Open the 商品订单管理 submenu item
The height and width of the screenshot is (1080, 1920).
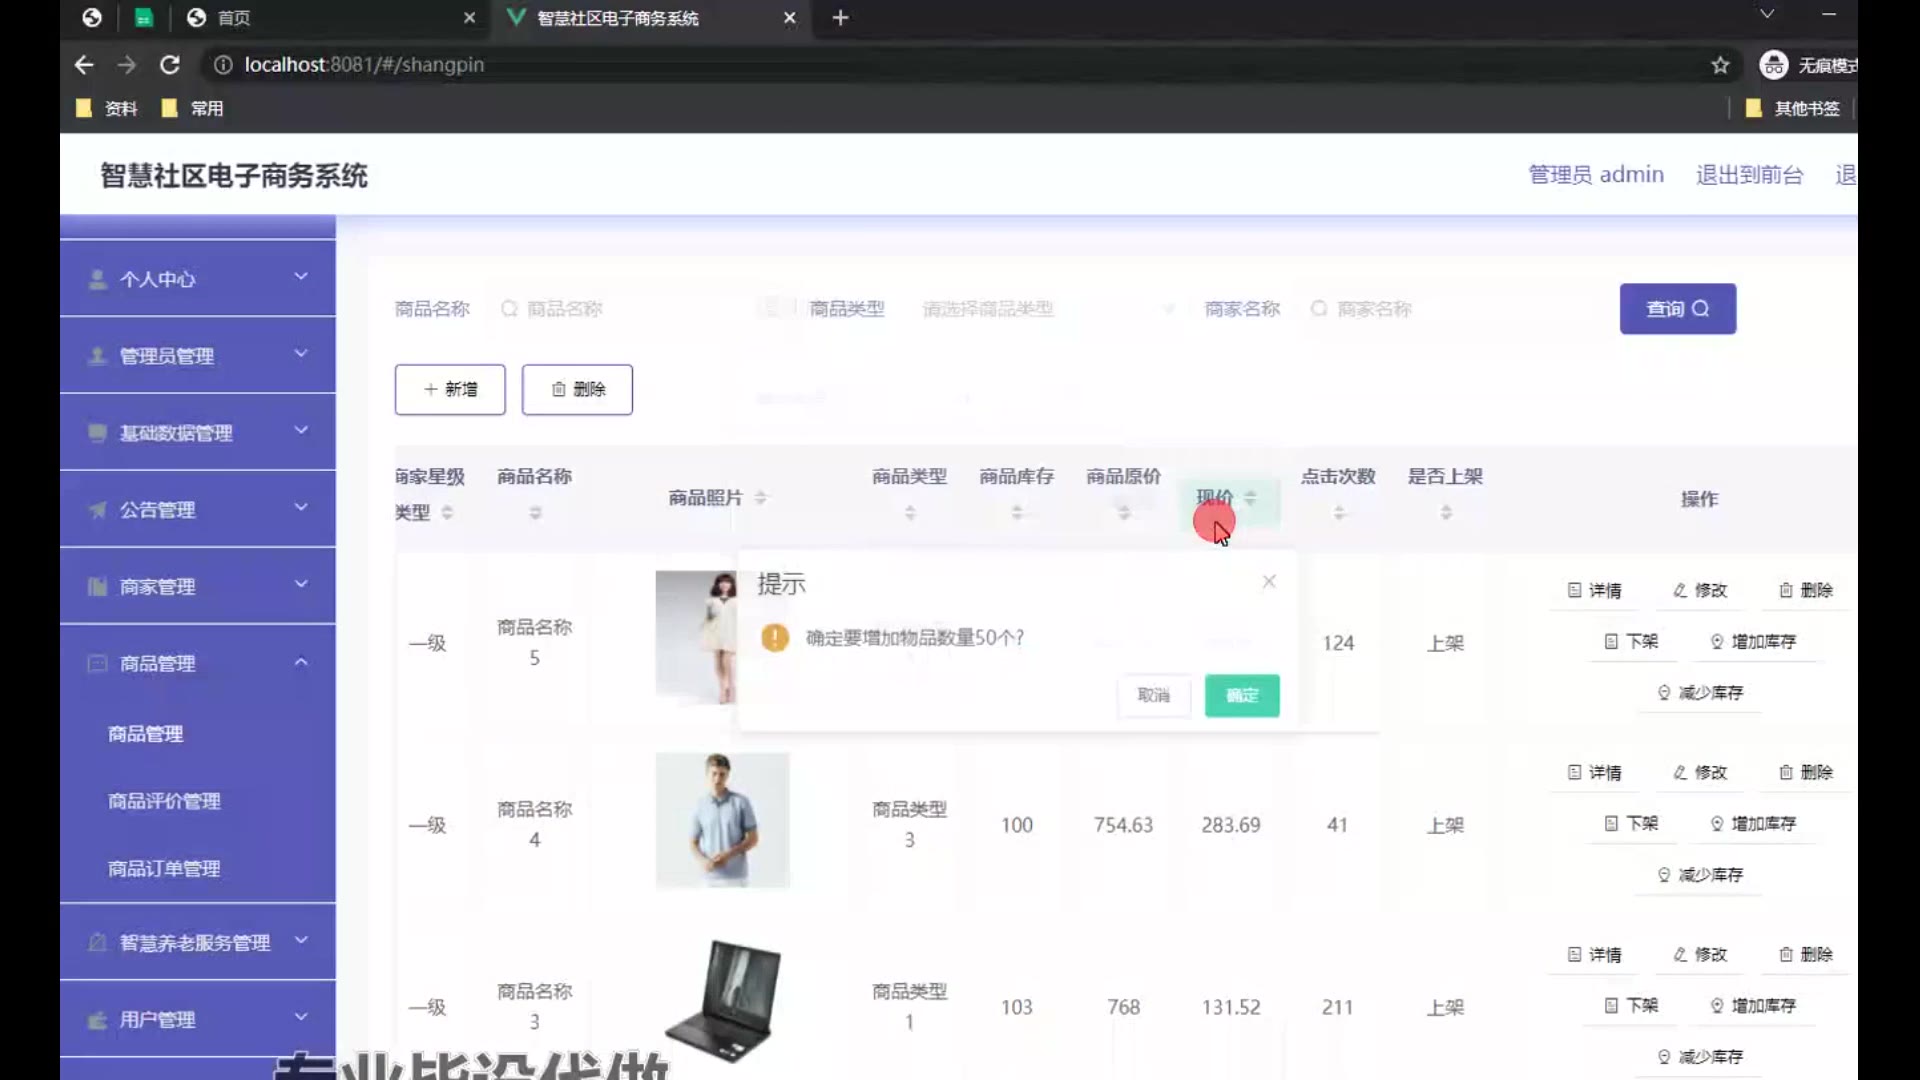click(x=164, y=869)
